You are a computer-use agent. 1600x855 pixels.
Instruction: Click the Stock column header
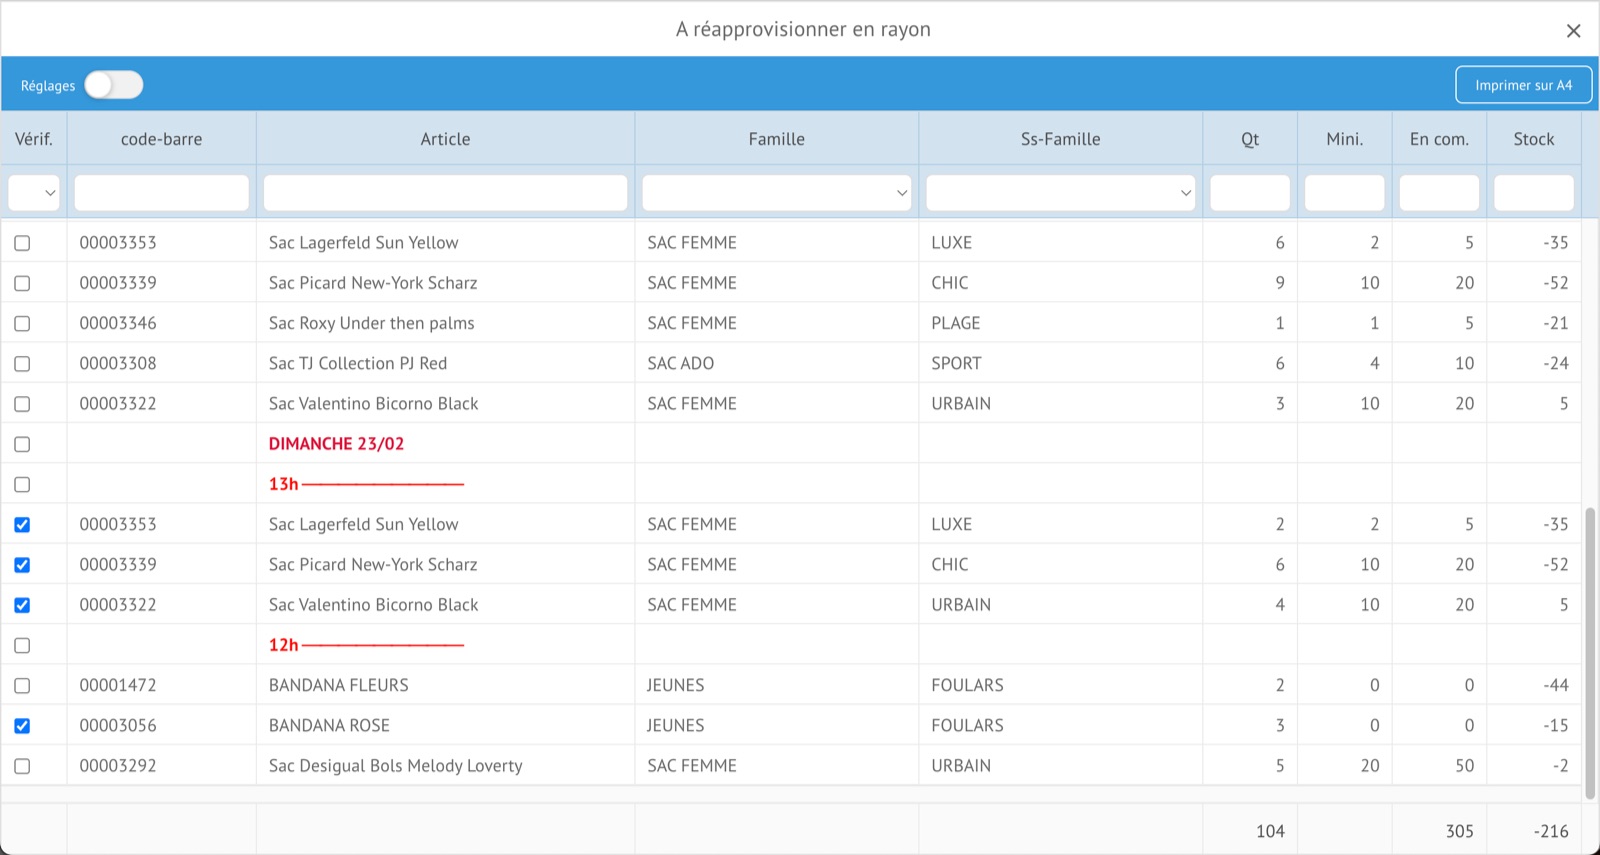tap(1533, 139)
